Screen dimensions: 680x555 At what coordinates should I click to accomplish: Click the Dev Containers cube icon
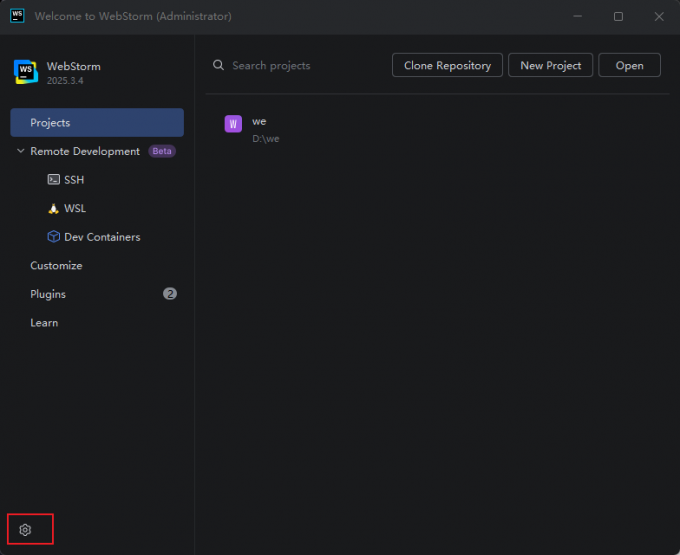click(53, 237)
